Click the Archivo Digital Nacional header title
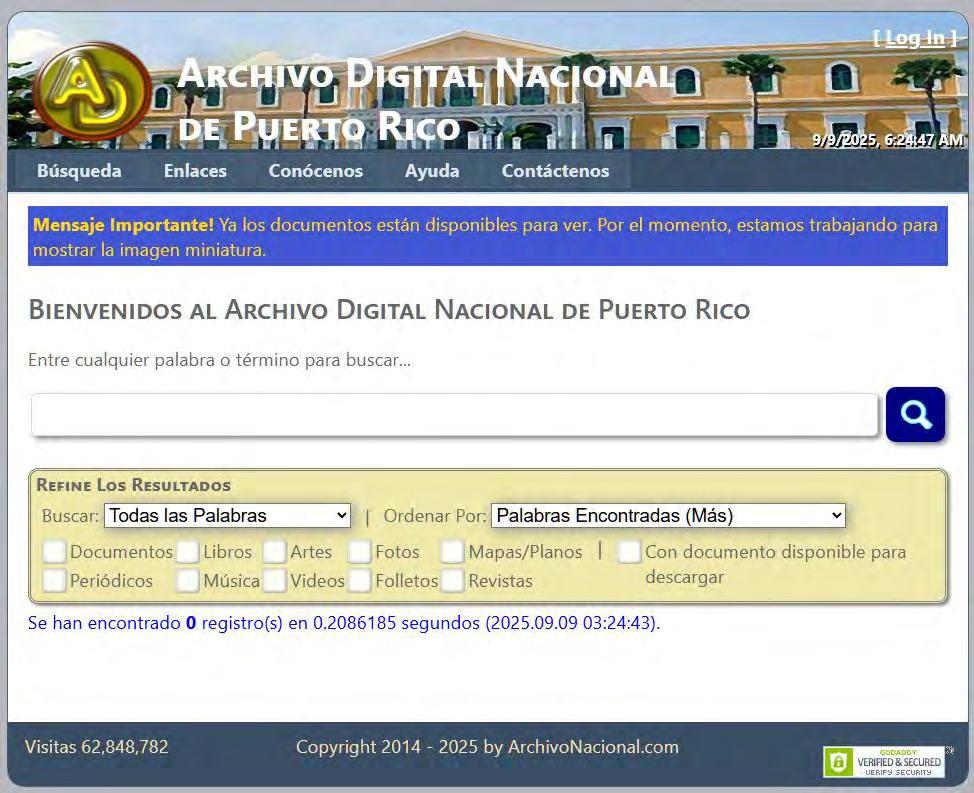974x793 pixels. 426,99
